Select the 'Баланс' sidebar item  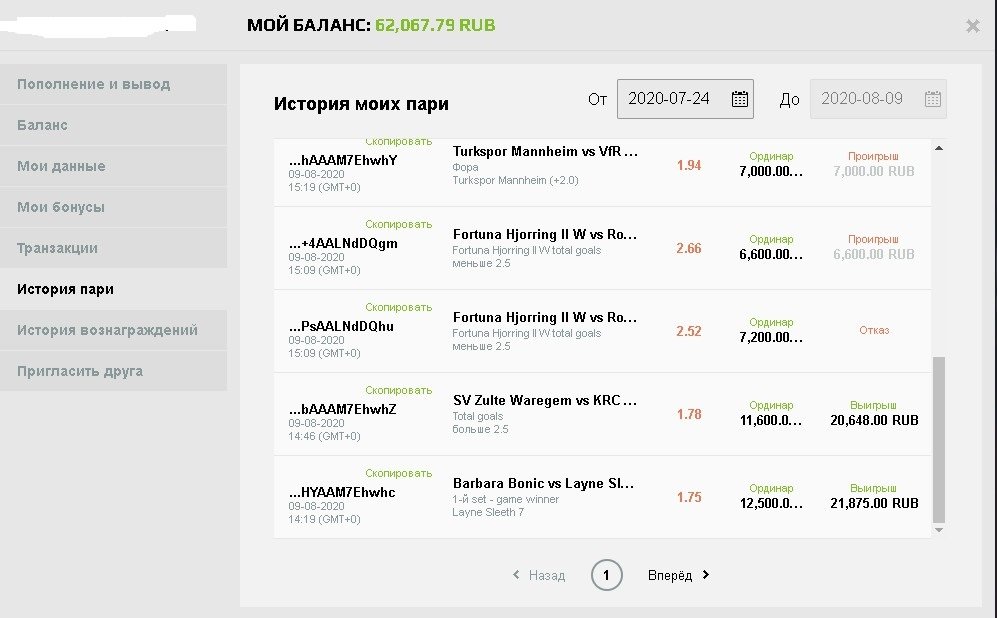pyautogui.click(x=42, y=125)
